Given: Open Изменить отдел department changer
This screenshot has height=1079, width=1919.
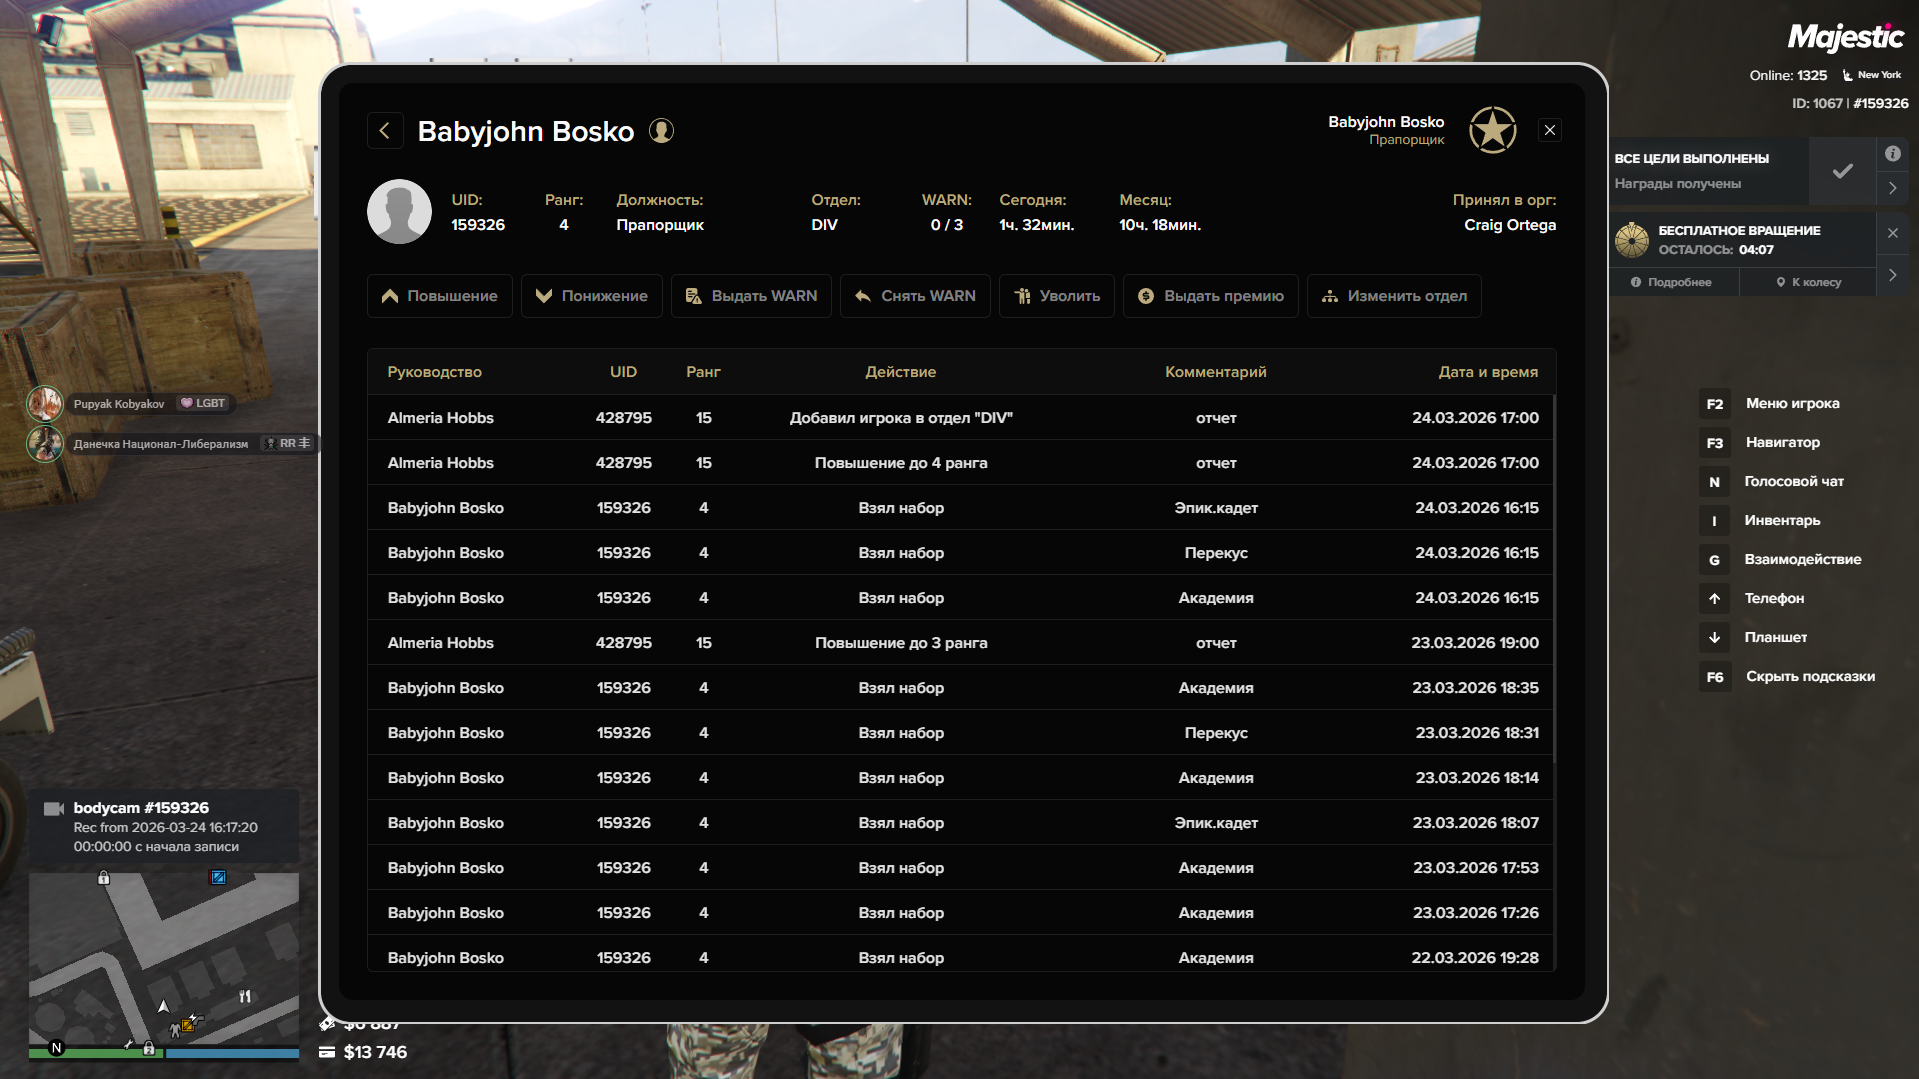Looking at the screenshot, I should click(1393, 296).
